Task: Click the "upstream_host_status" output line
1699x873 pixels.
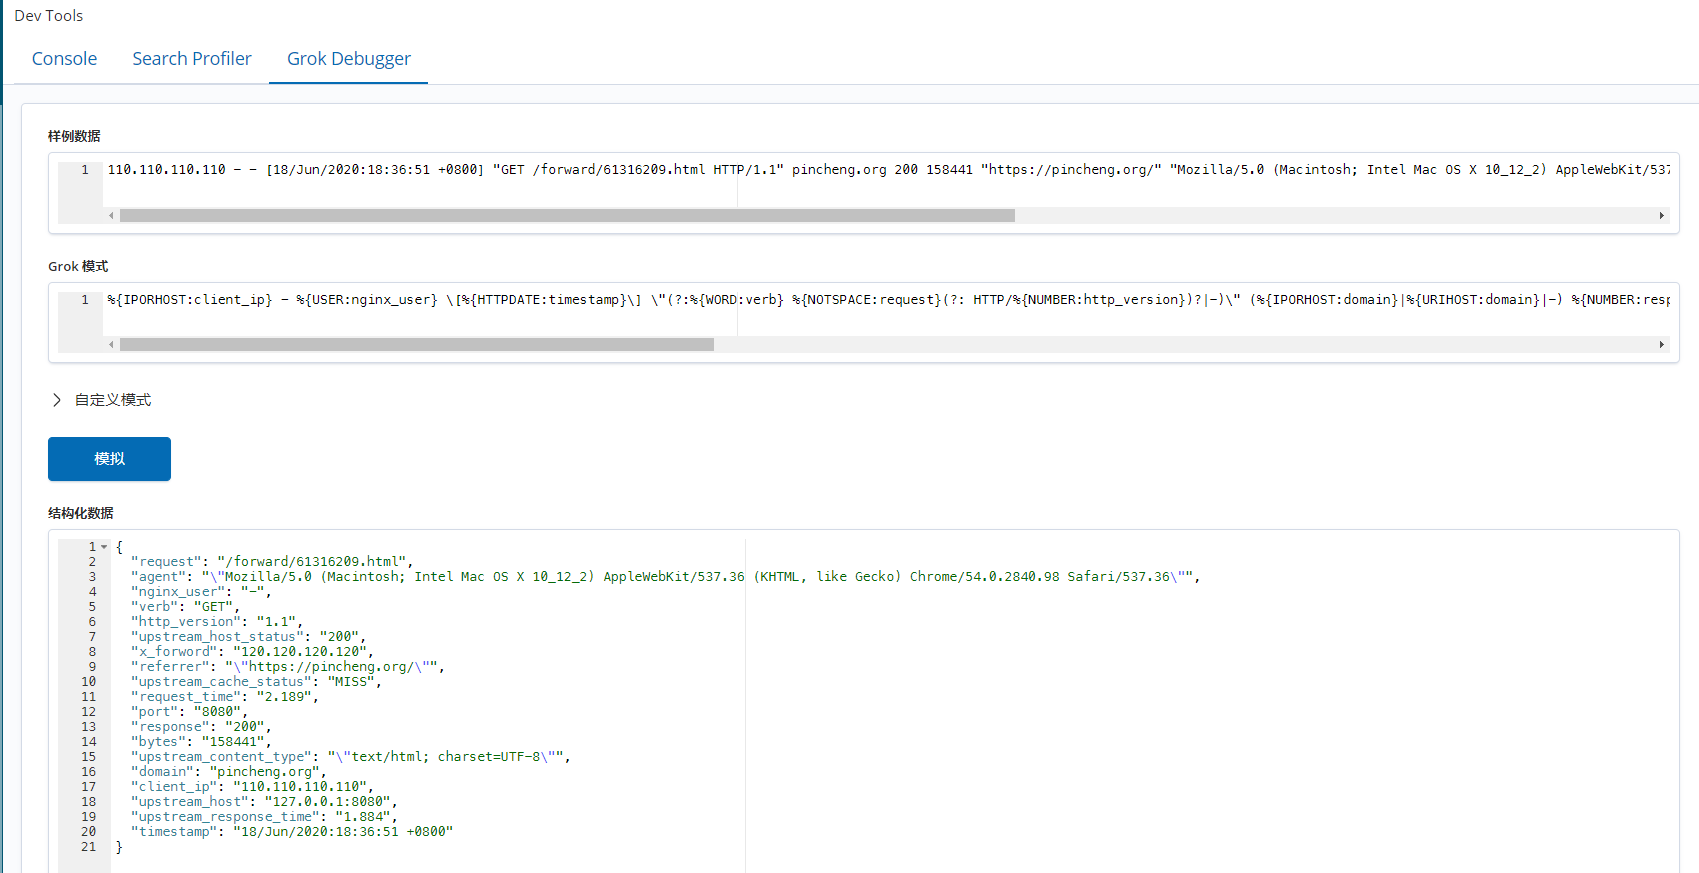Action: point(248,637)
